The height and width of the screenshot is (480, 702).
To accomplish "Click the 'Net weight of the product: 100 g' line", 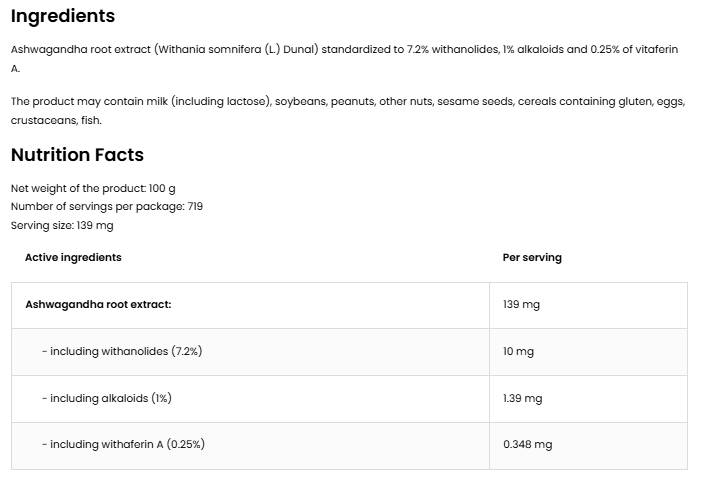I will point(93,188).
